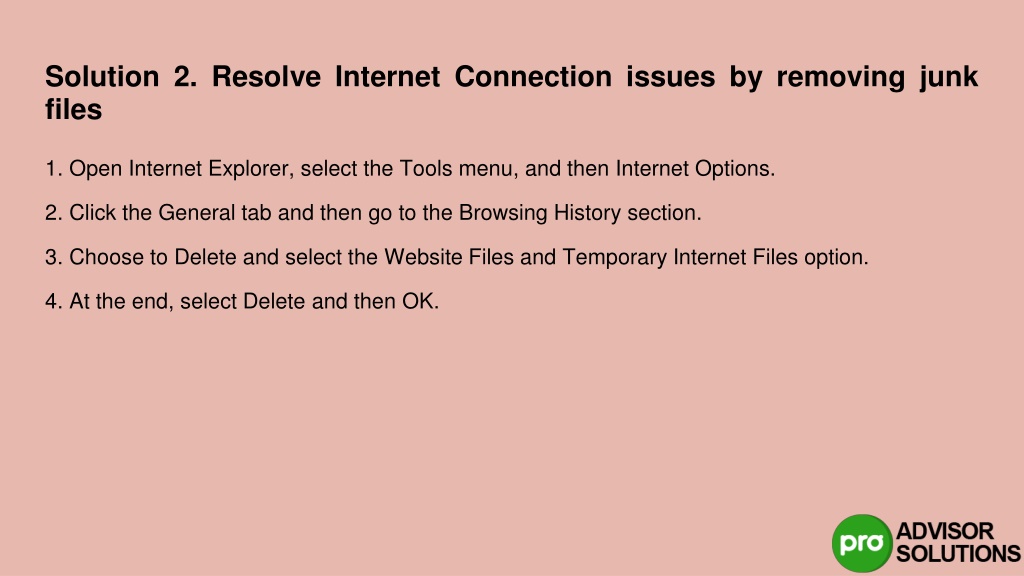Click the word 'SOLUTIONS' in the logo
1024x576 pixels.
point(958,554)
